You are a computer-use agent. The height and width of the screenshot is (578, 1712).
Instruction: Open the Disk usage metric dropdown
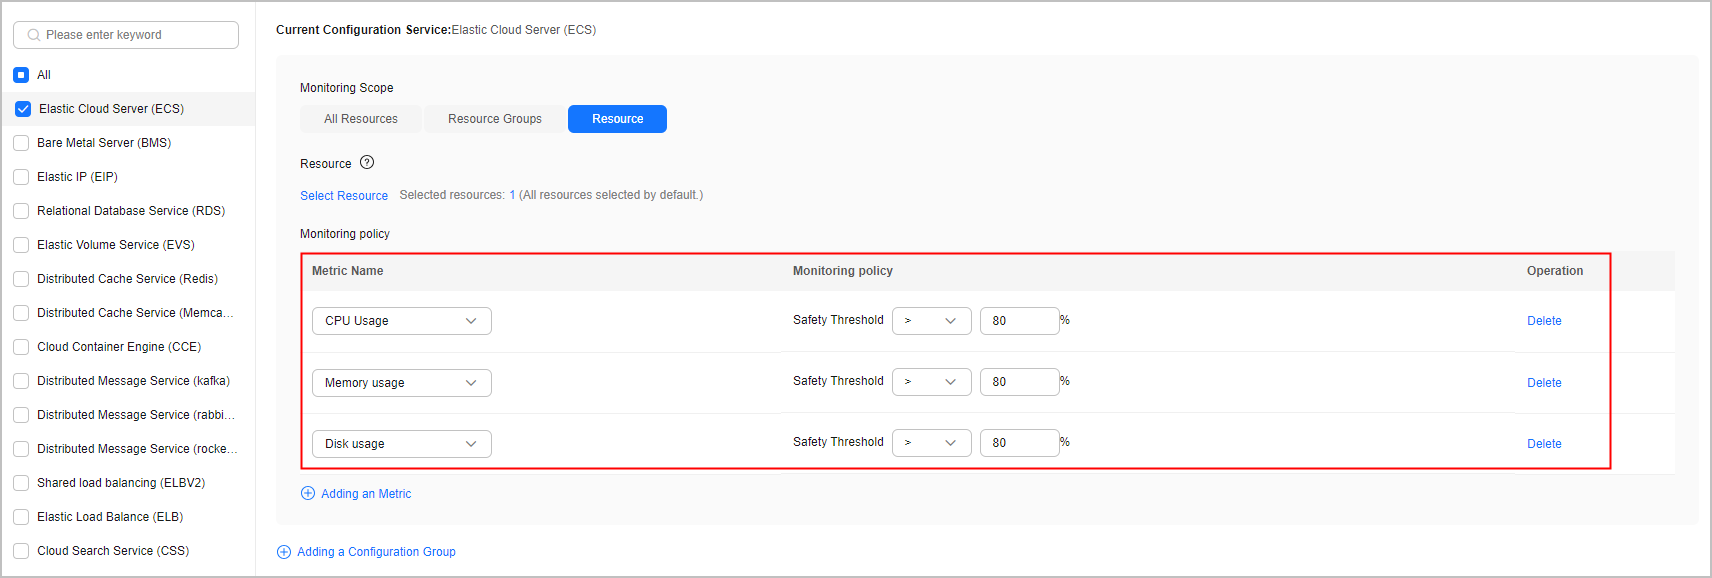pos(402,444)
